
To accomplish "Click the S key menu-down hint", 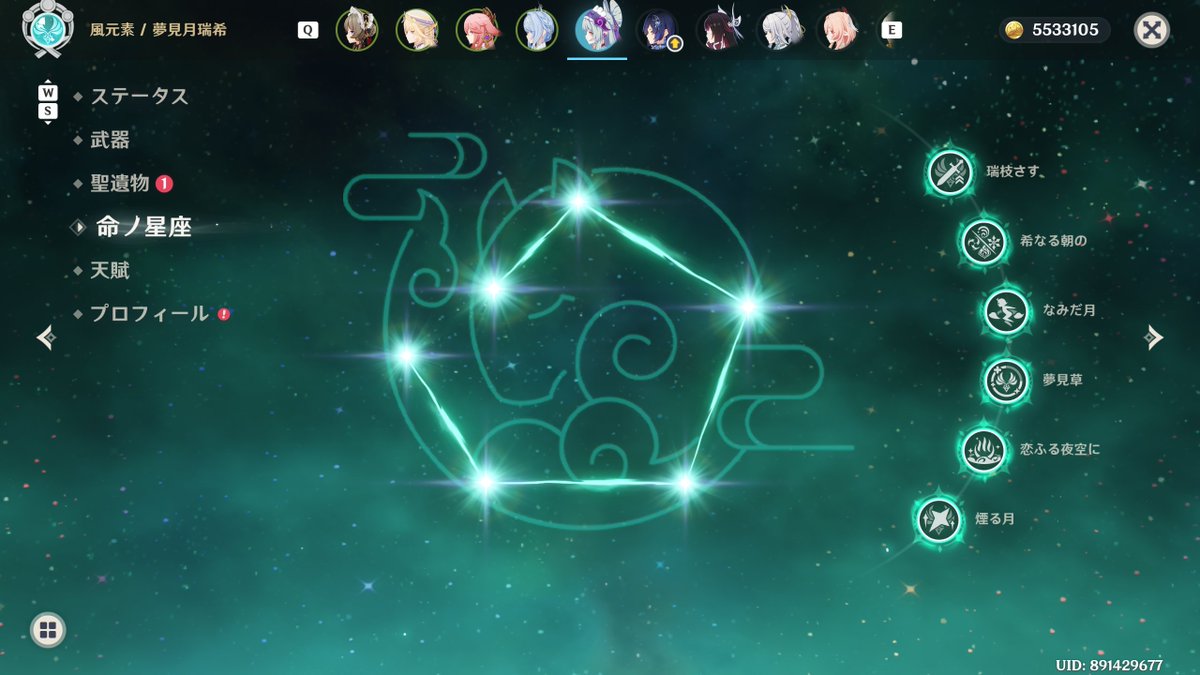I will pyautogui.click(x=48, y=112).
